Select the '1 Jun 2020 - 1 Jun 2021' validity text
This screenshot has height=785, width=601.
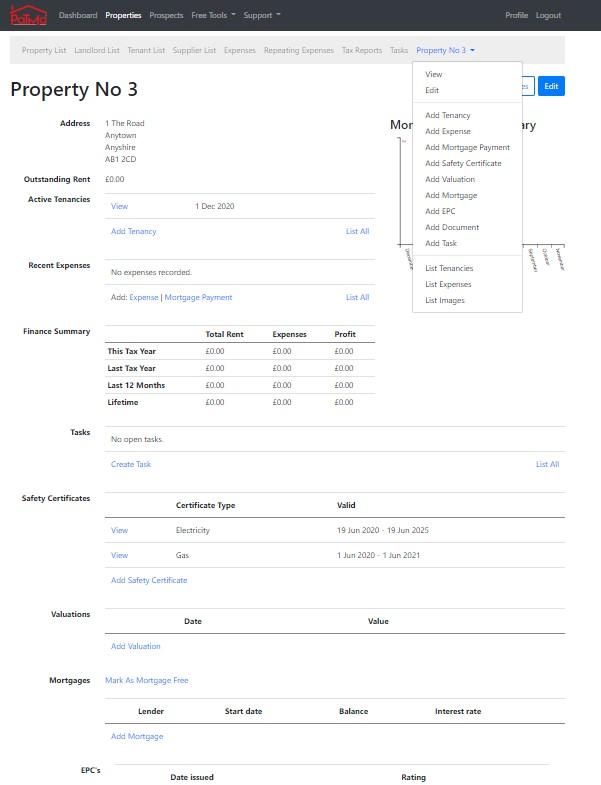[379, 555]
